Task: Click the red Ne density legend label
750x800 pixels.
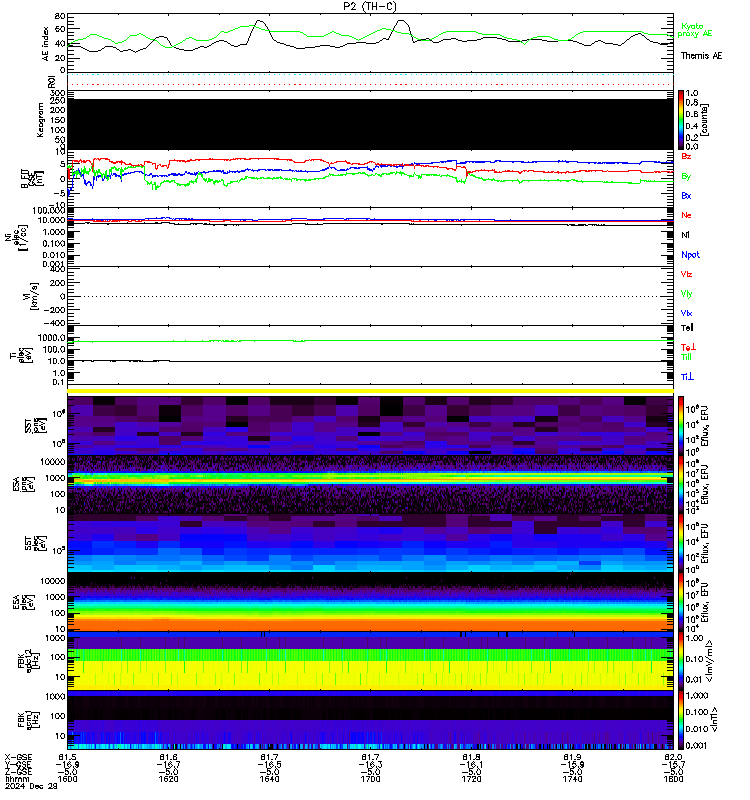Action: (686, 215)
